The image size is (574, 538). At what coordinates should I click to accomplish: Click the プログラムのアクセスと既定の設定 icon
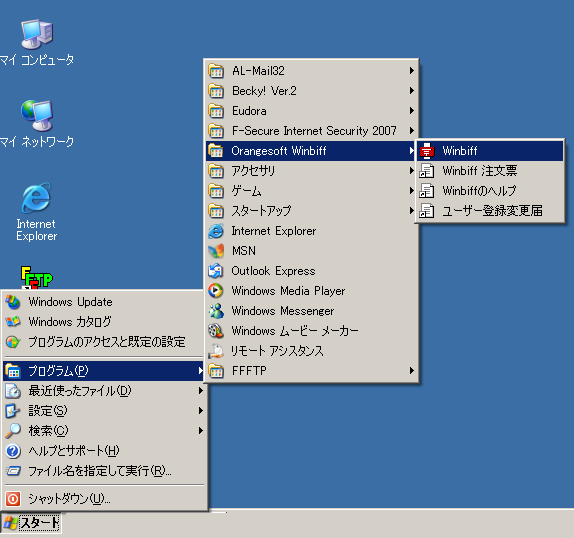coord(13,342)
